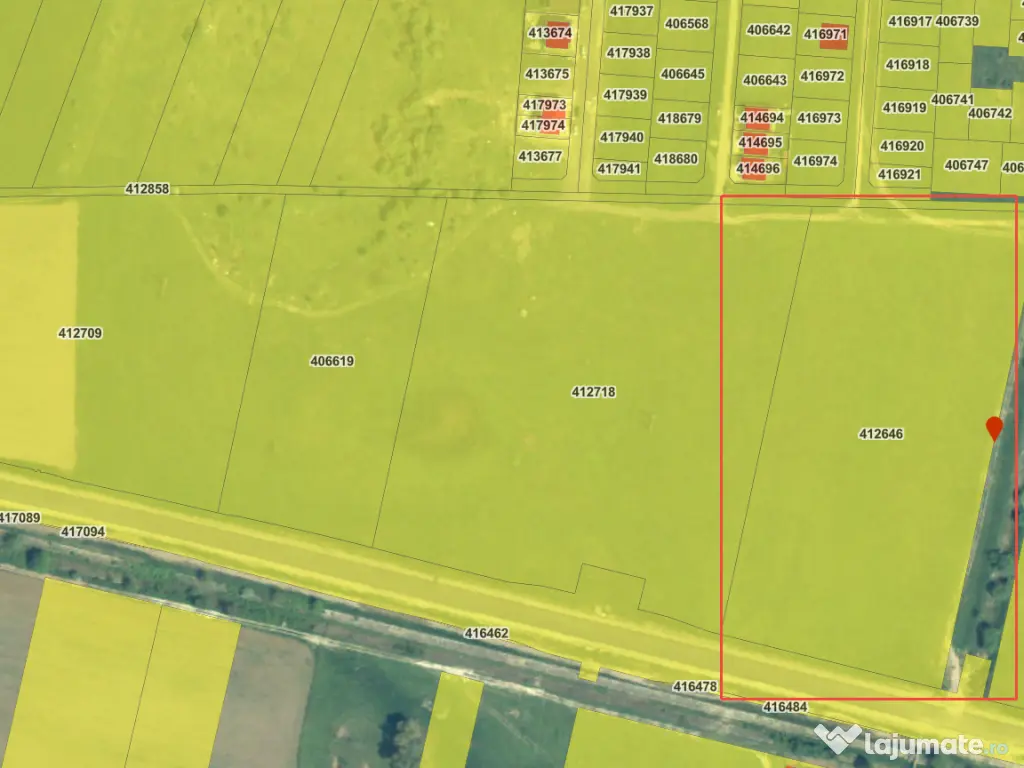Screen dimensions: 1024x768
Task: Click the parcel label 417089
Action: (20, 517)
